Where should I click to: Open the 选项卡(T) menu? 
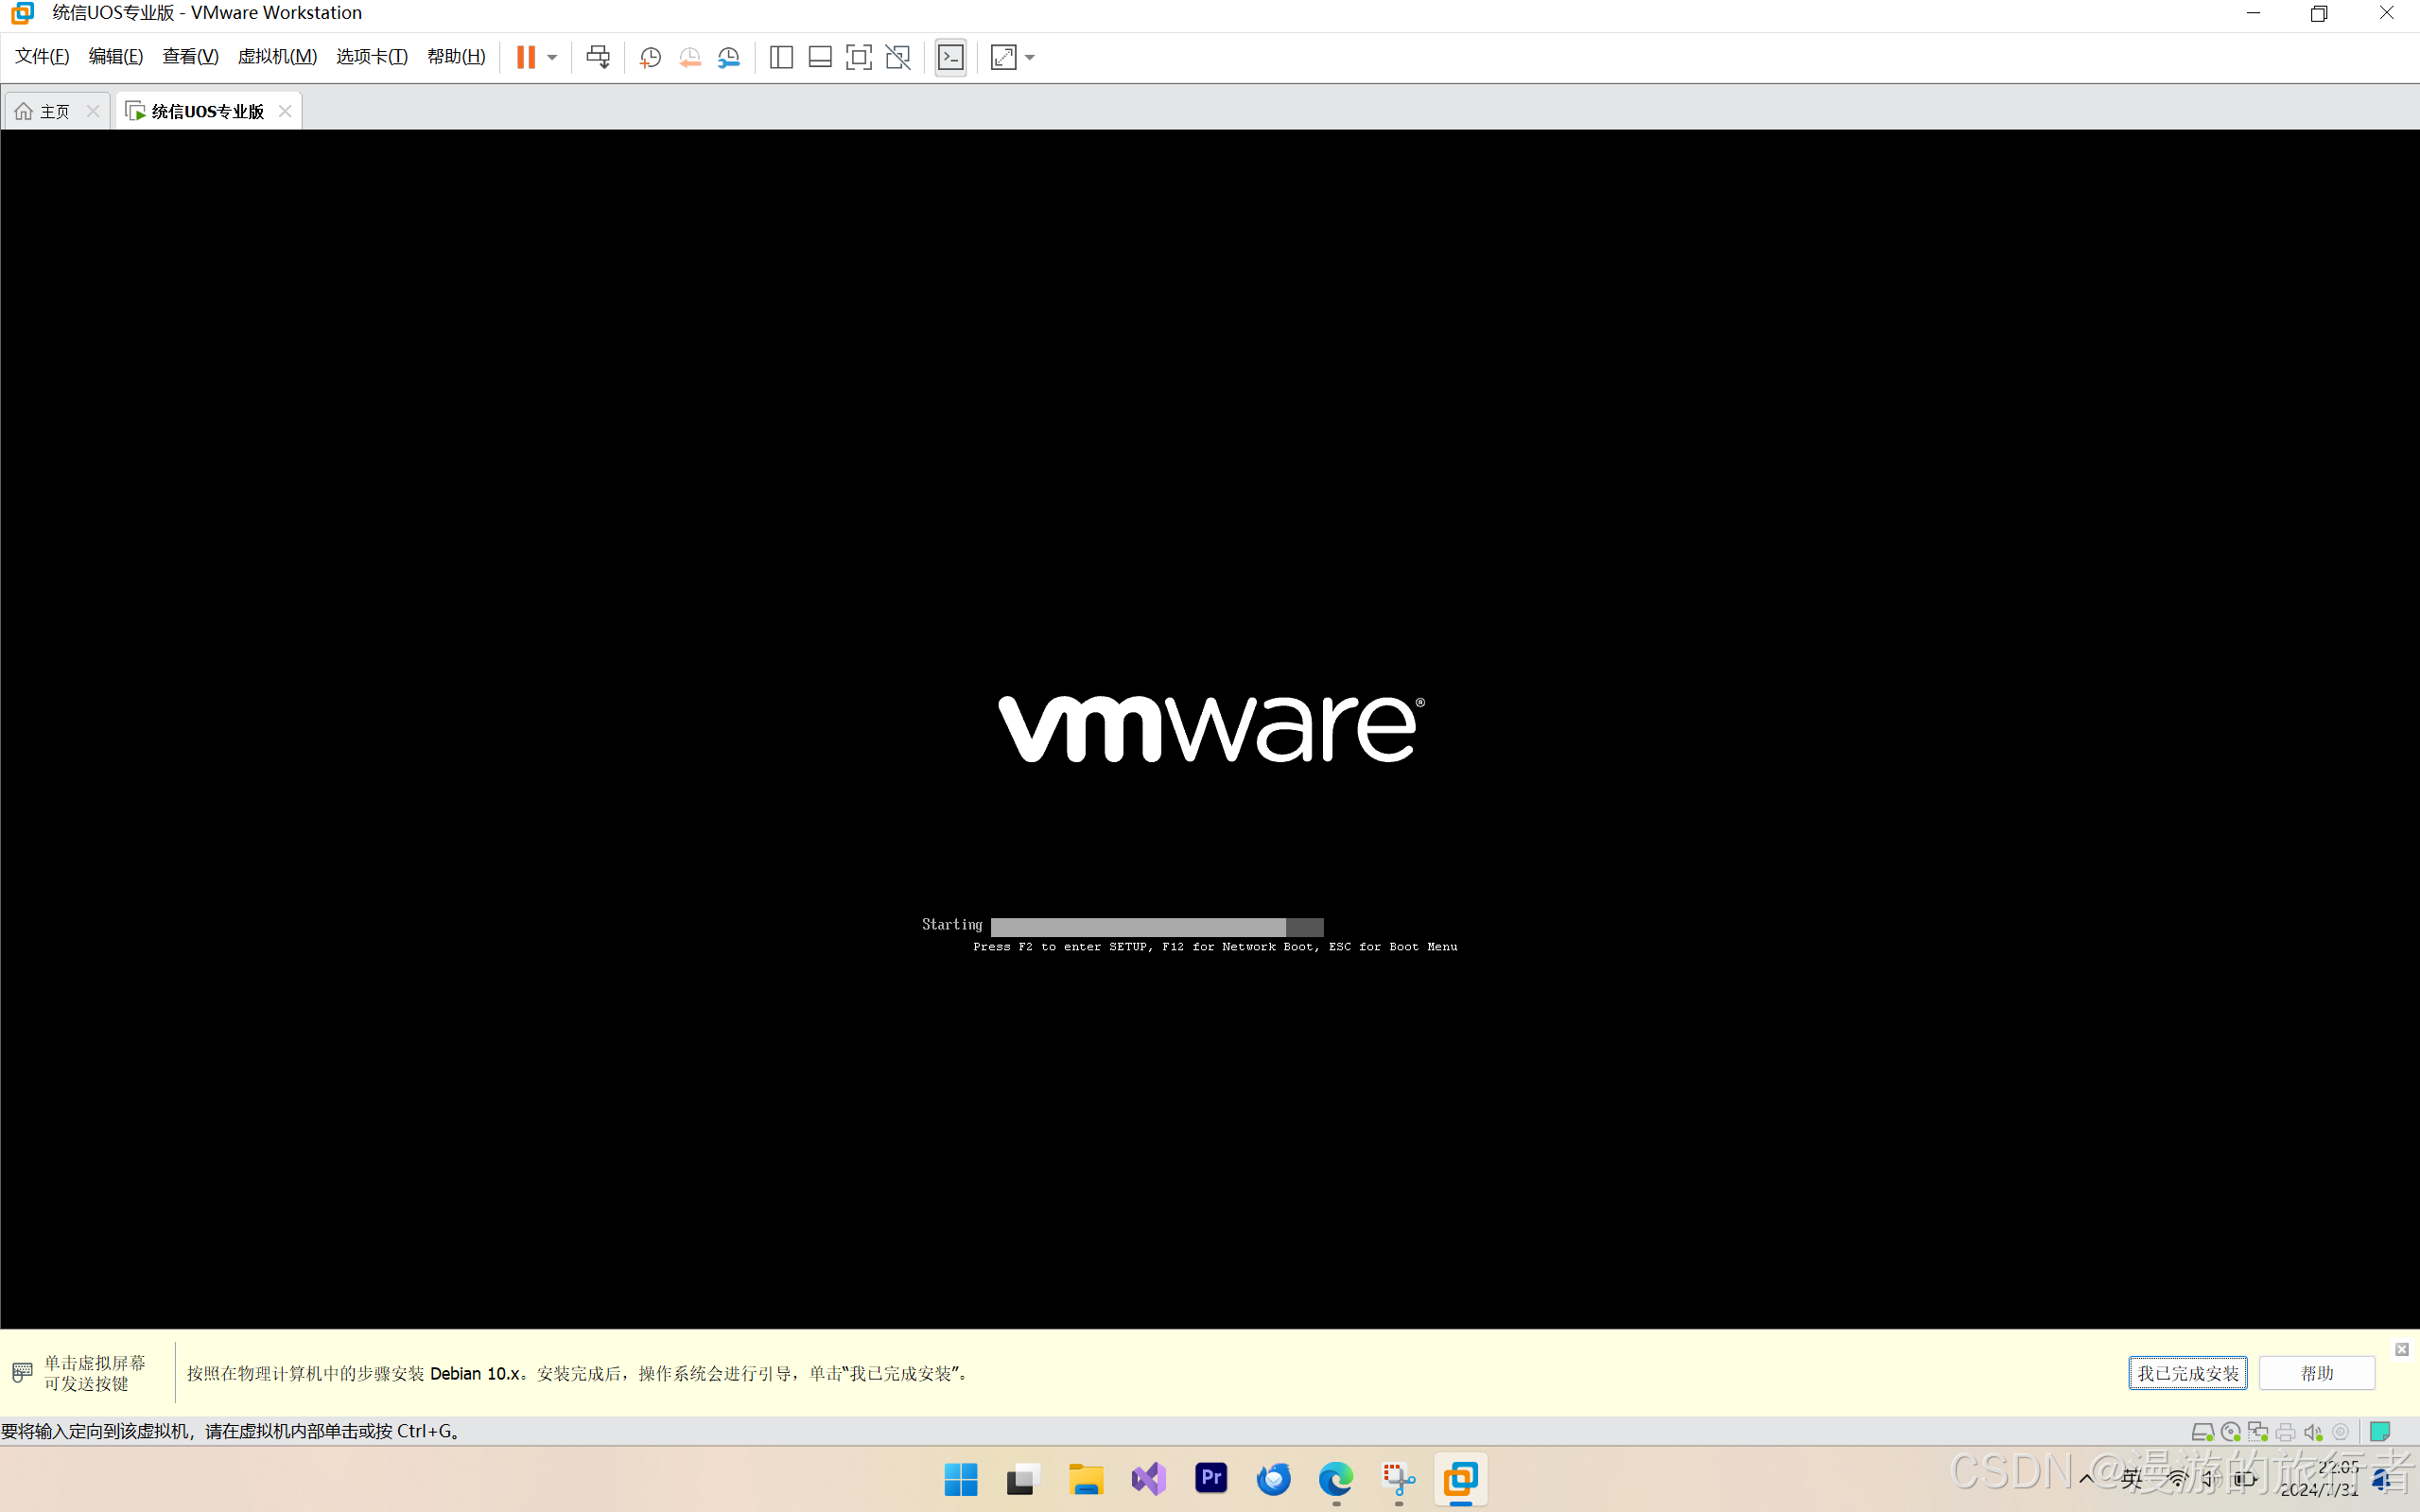point(372,56)
